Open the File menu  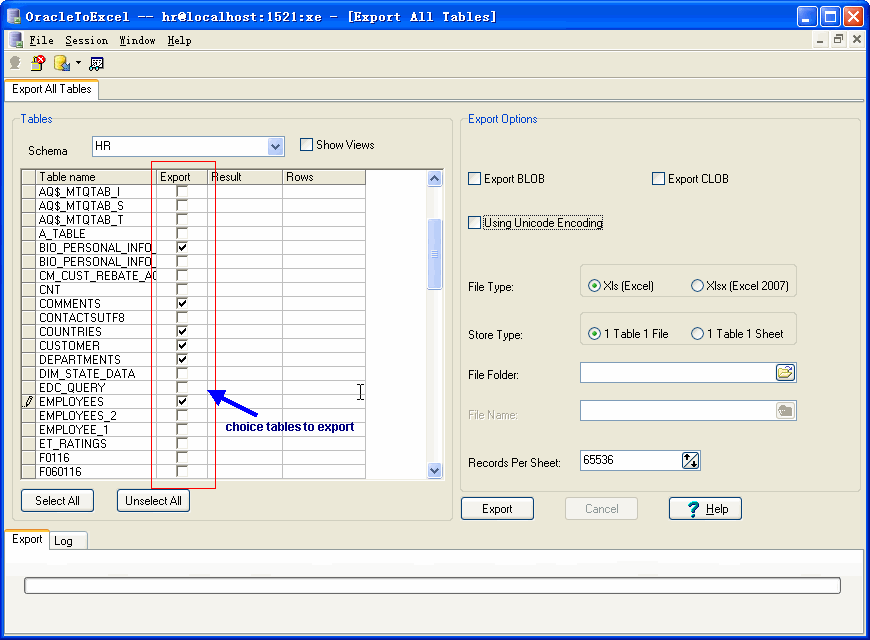click(x=41, y=41)
